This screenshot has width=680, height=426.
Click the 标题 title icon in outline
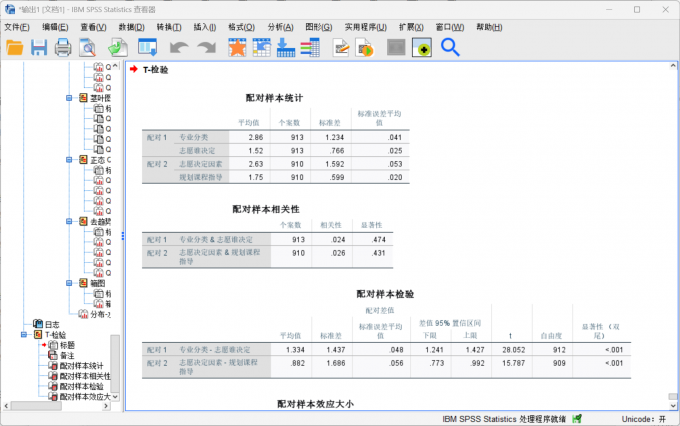click(53, 345)
